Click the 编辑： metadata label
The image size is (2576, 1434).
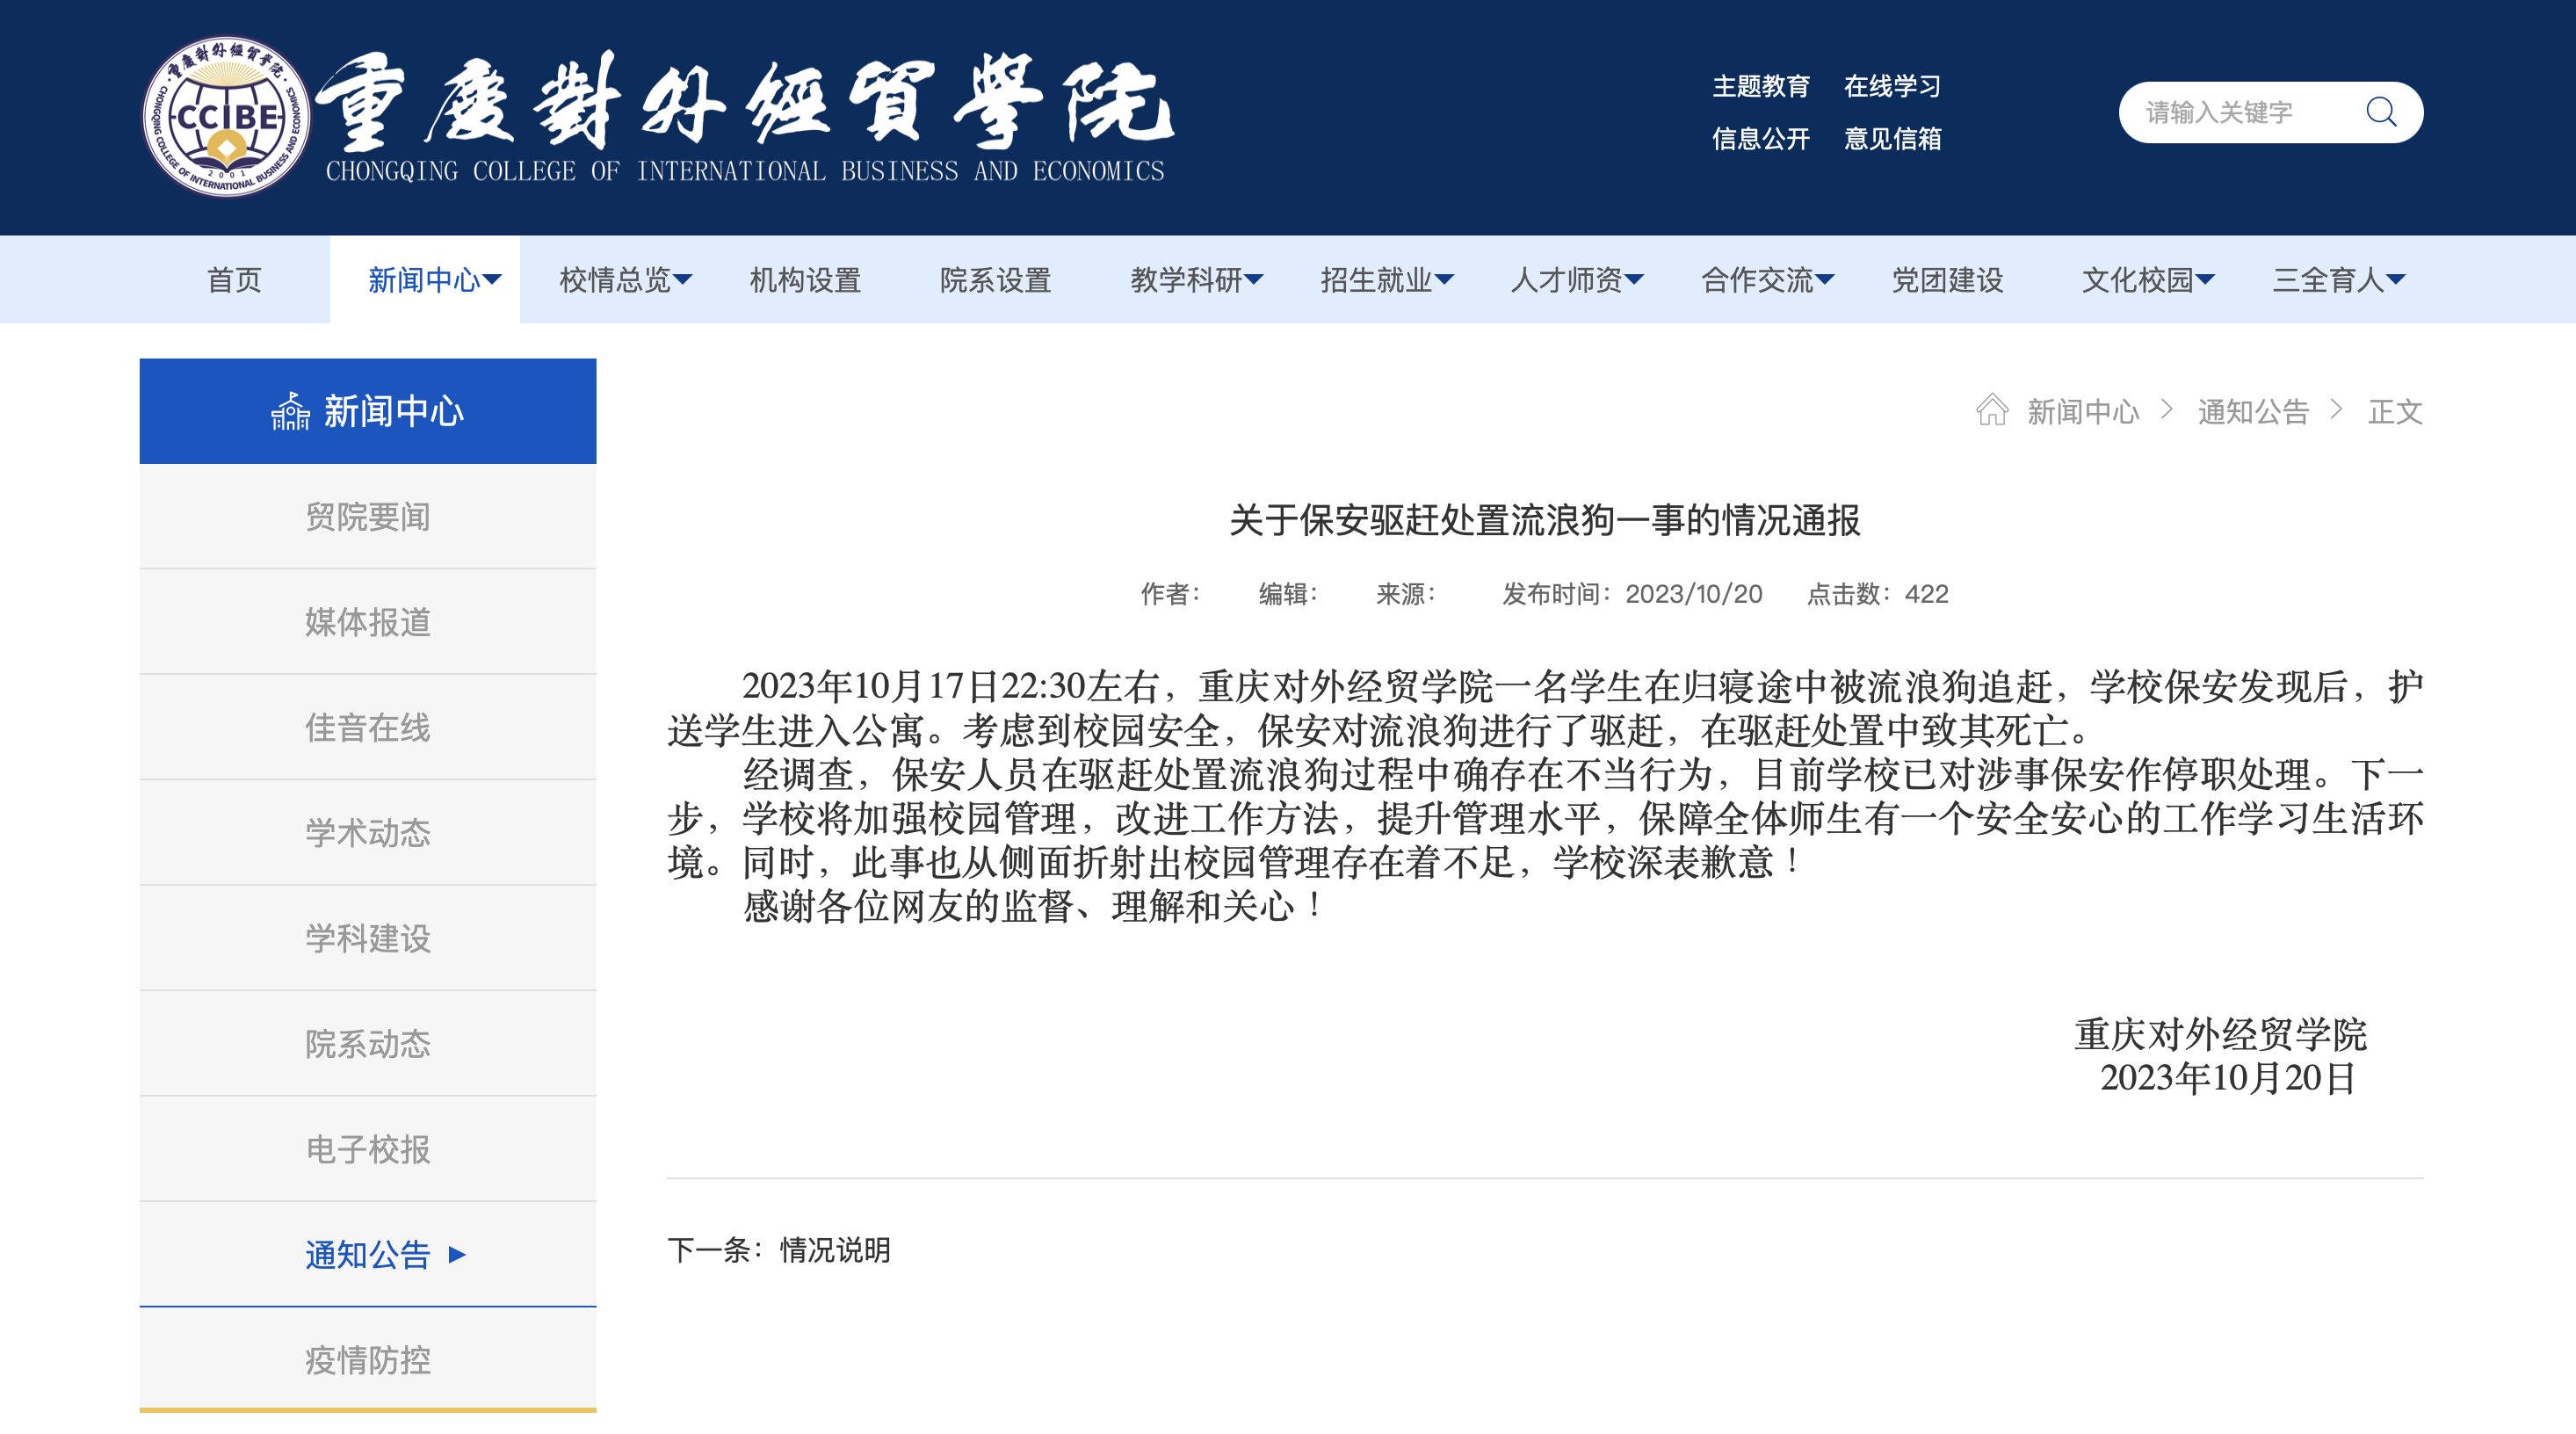[x=1288, y=594]
